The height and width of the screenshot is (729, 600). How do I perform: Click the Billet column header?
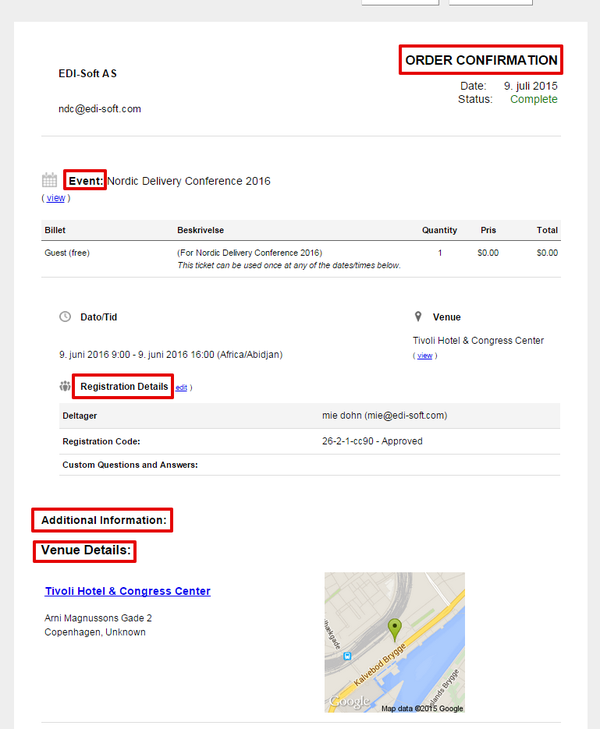click(55, 230)
